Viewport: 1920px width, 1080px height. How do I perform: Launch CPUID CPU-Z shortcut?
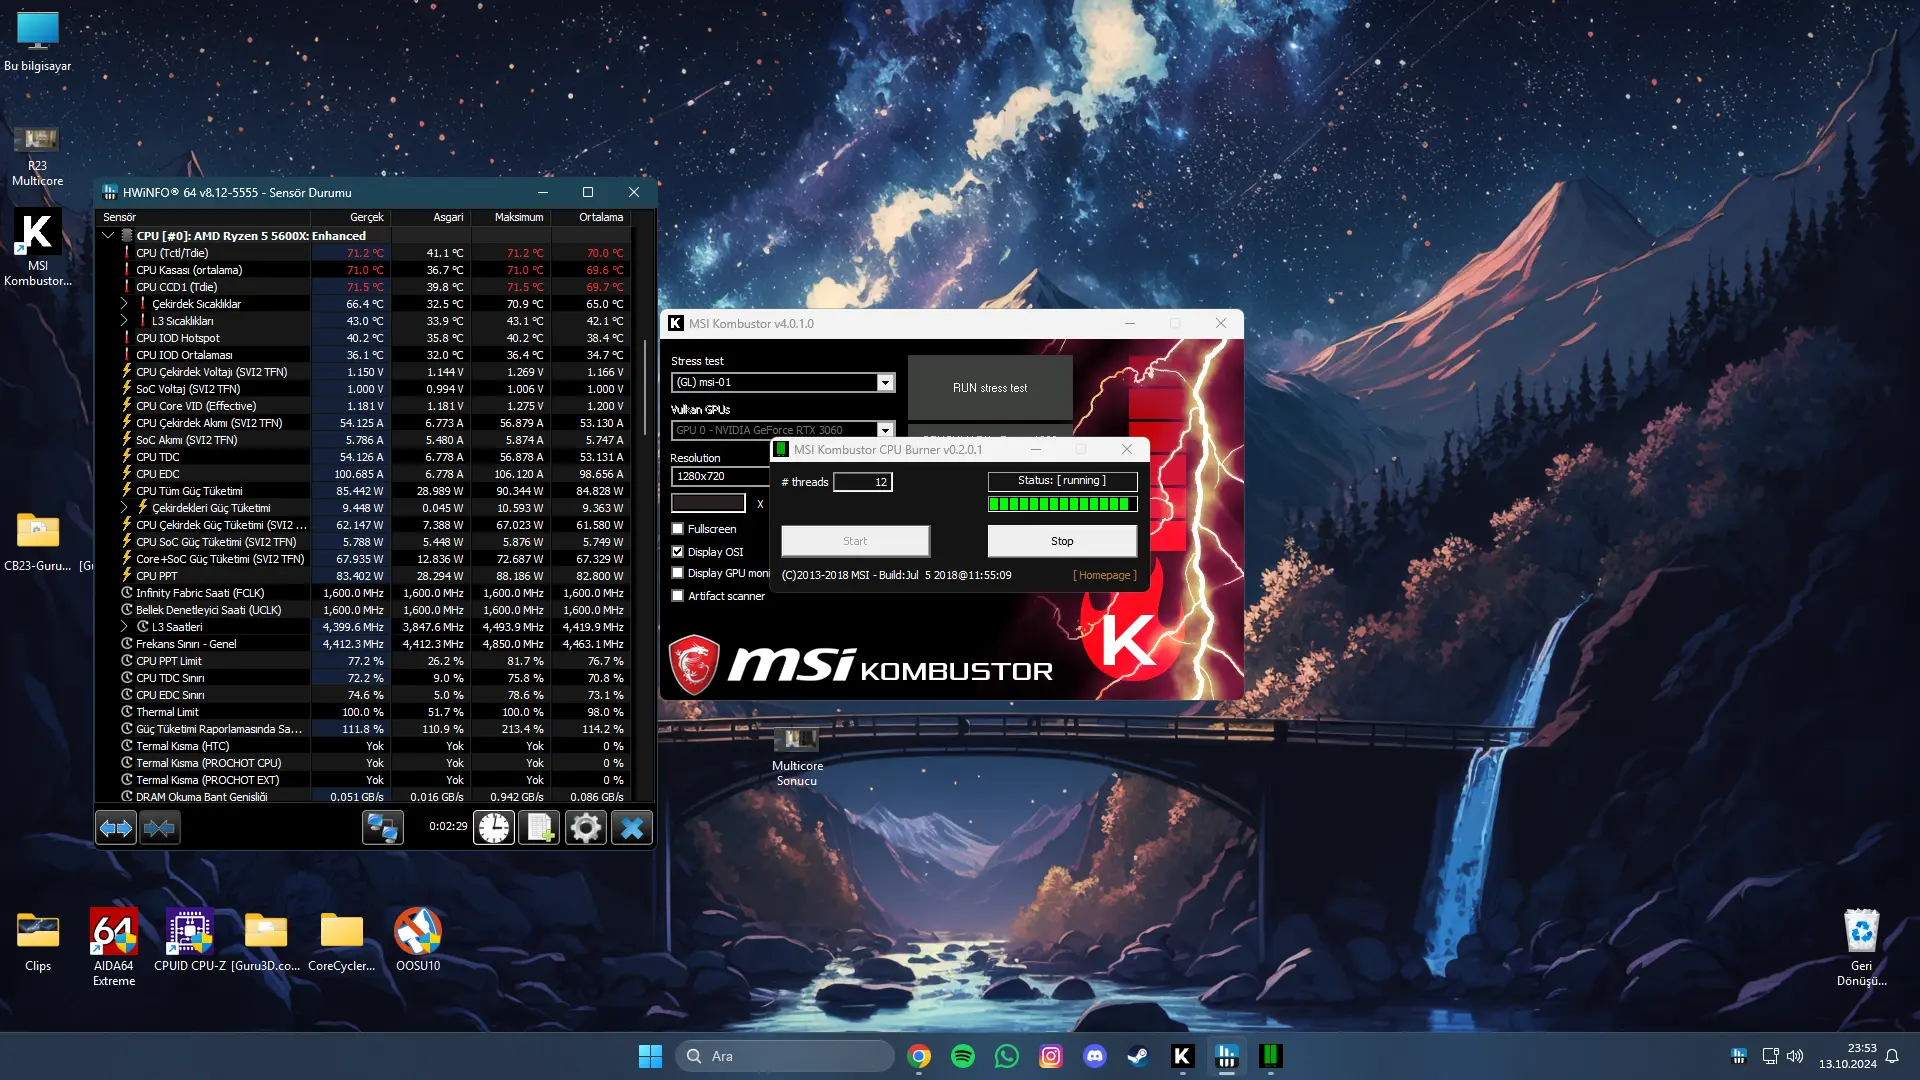click(190, 942)
